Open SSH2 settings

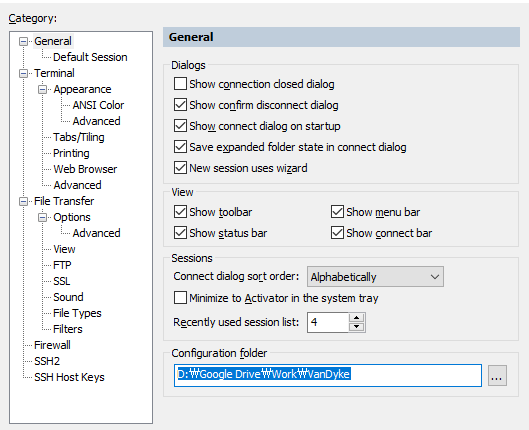[47, 361]
